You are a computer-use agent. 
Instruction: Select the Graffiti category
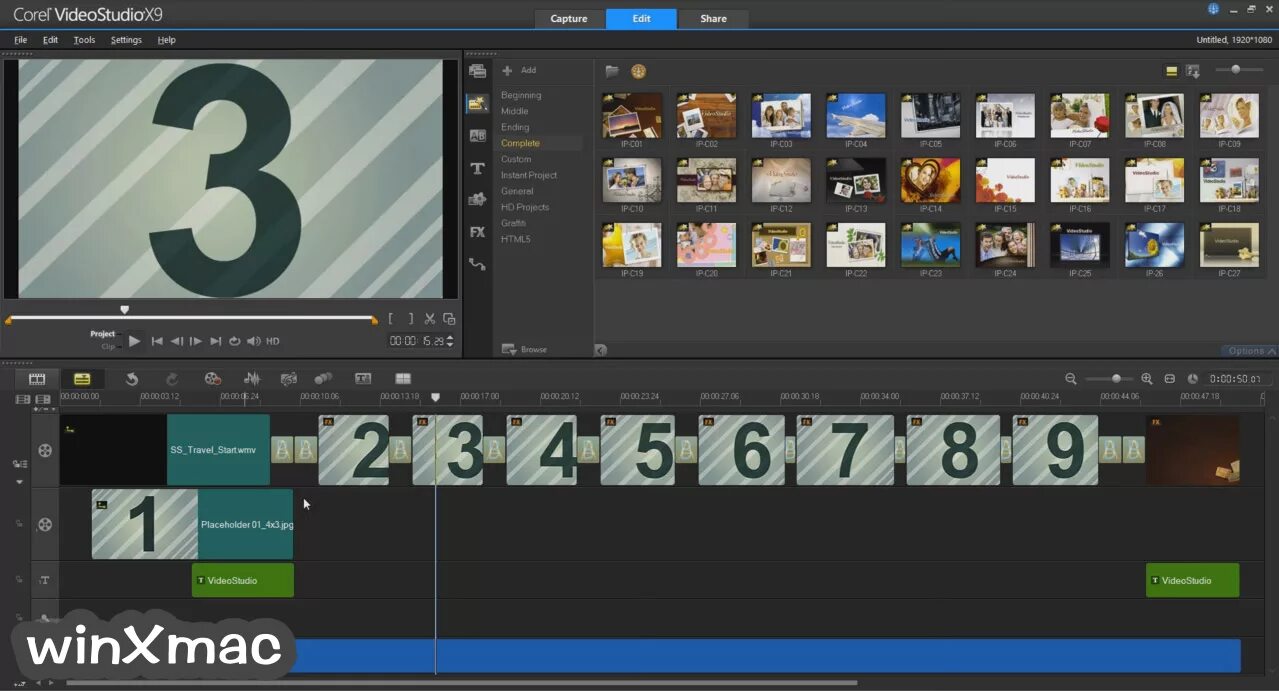[x=513, y=223]
